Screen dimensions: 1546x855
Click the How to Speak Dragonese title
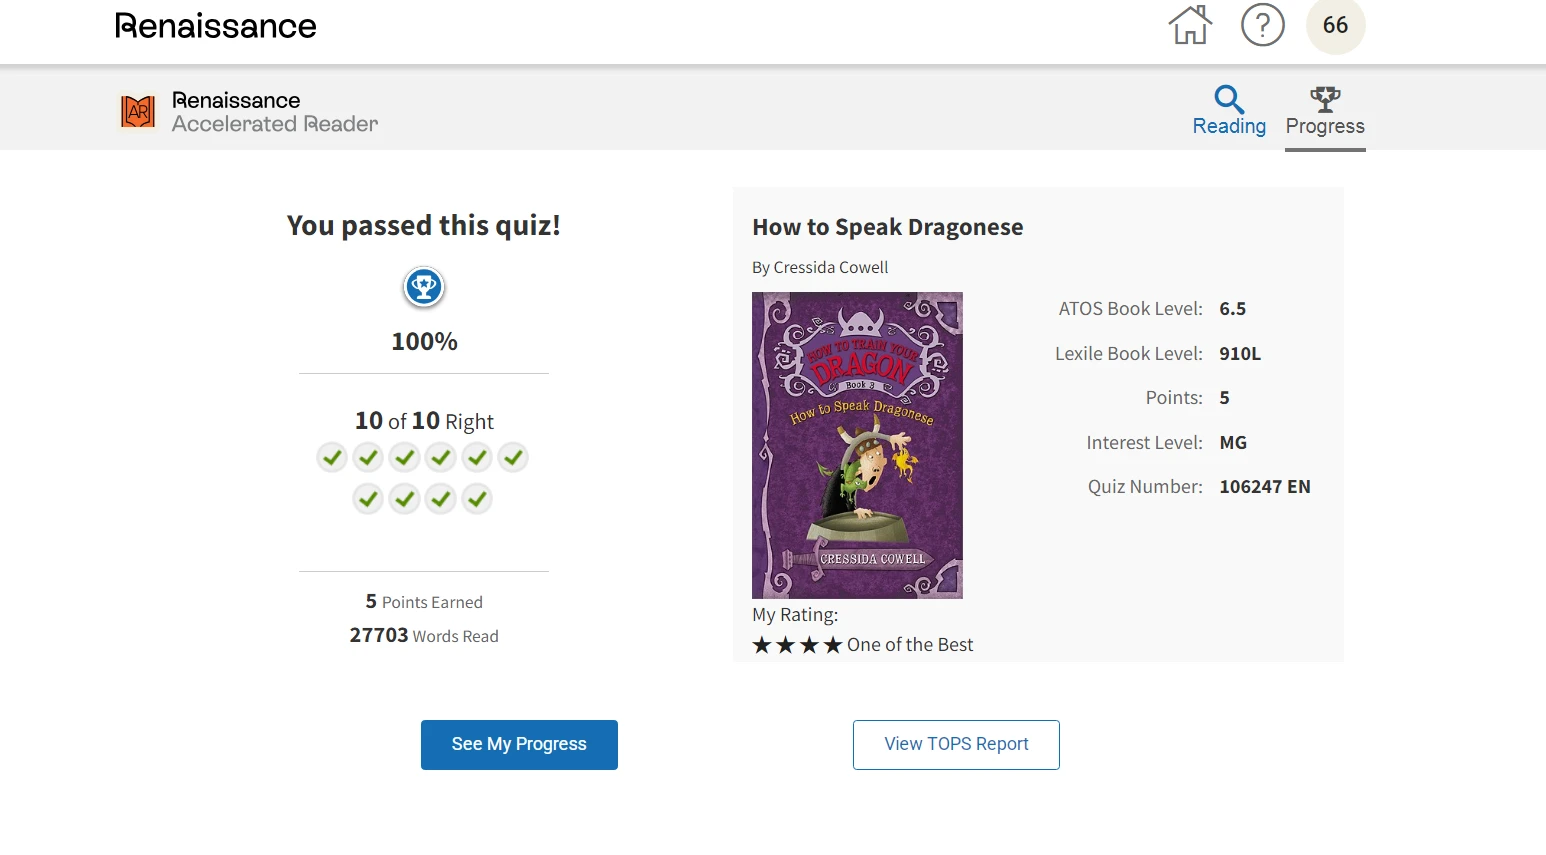[x=888, y=227]
